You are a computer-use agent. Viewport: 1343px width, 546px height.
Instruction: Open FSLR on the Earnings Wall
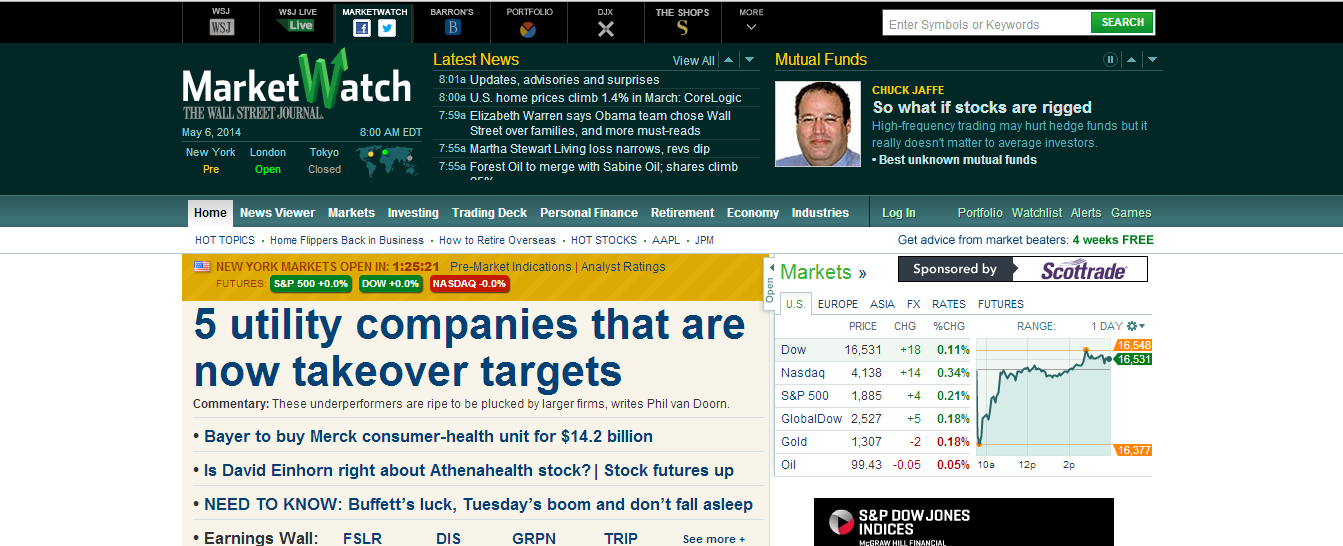point(362,539)
